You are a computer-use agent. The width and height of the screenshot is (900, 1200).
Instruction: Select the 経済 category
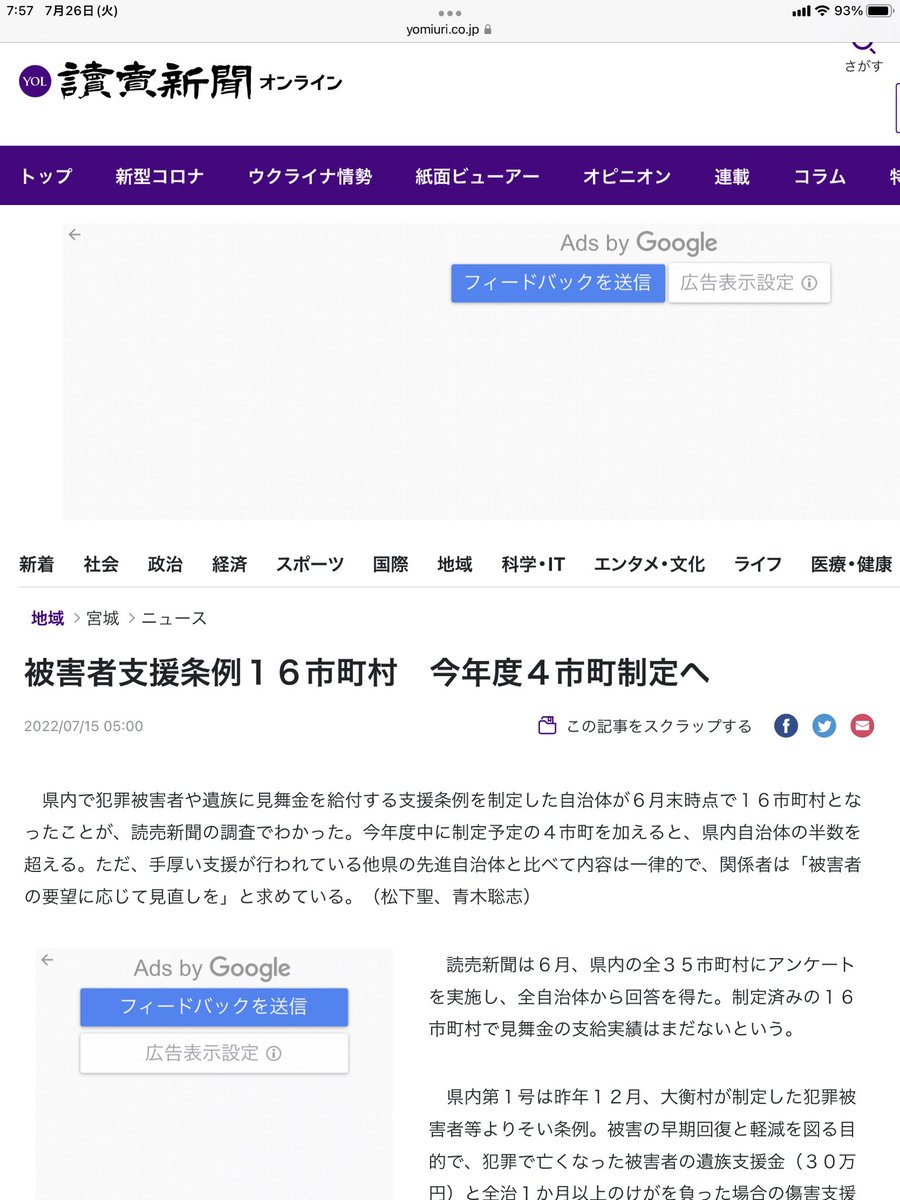[x=229, y=564]
